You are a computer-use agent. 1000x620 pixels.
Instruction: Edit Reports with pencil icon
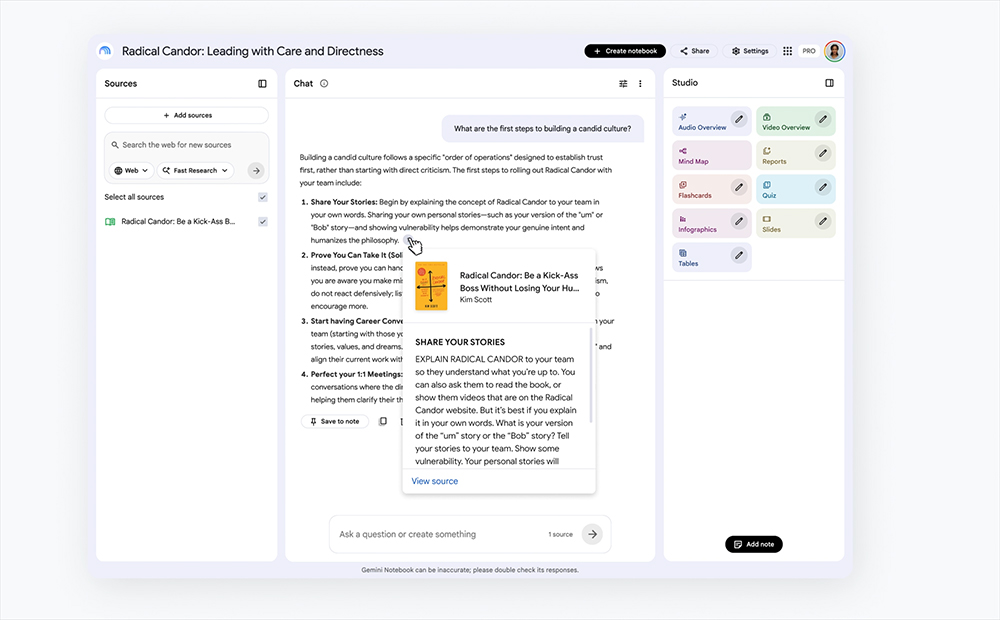pyautogui.click(x=823, y=153)
